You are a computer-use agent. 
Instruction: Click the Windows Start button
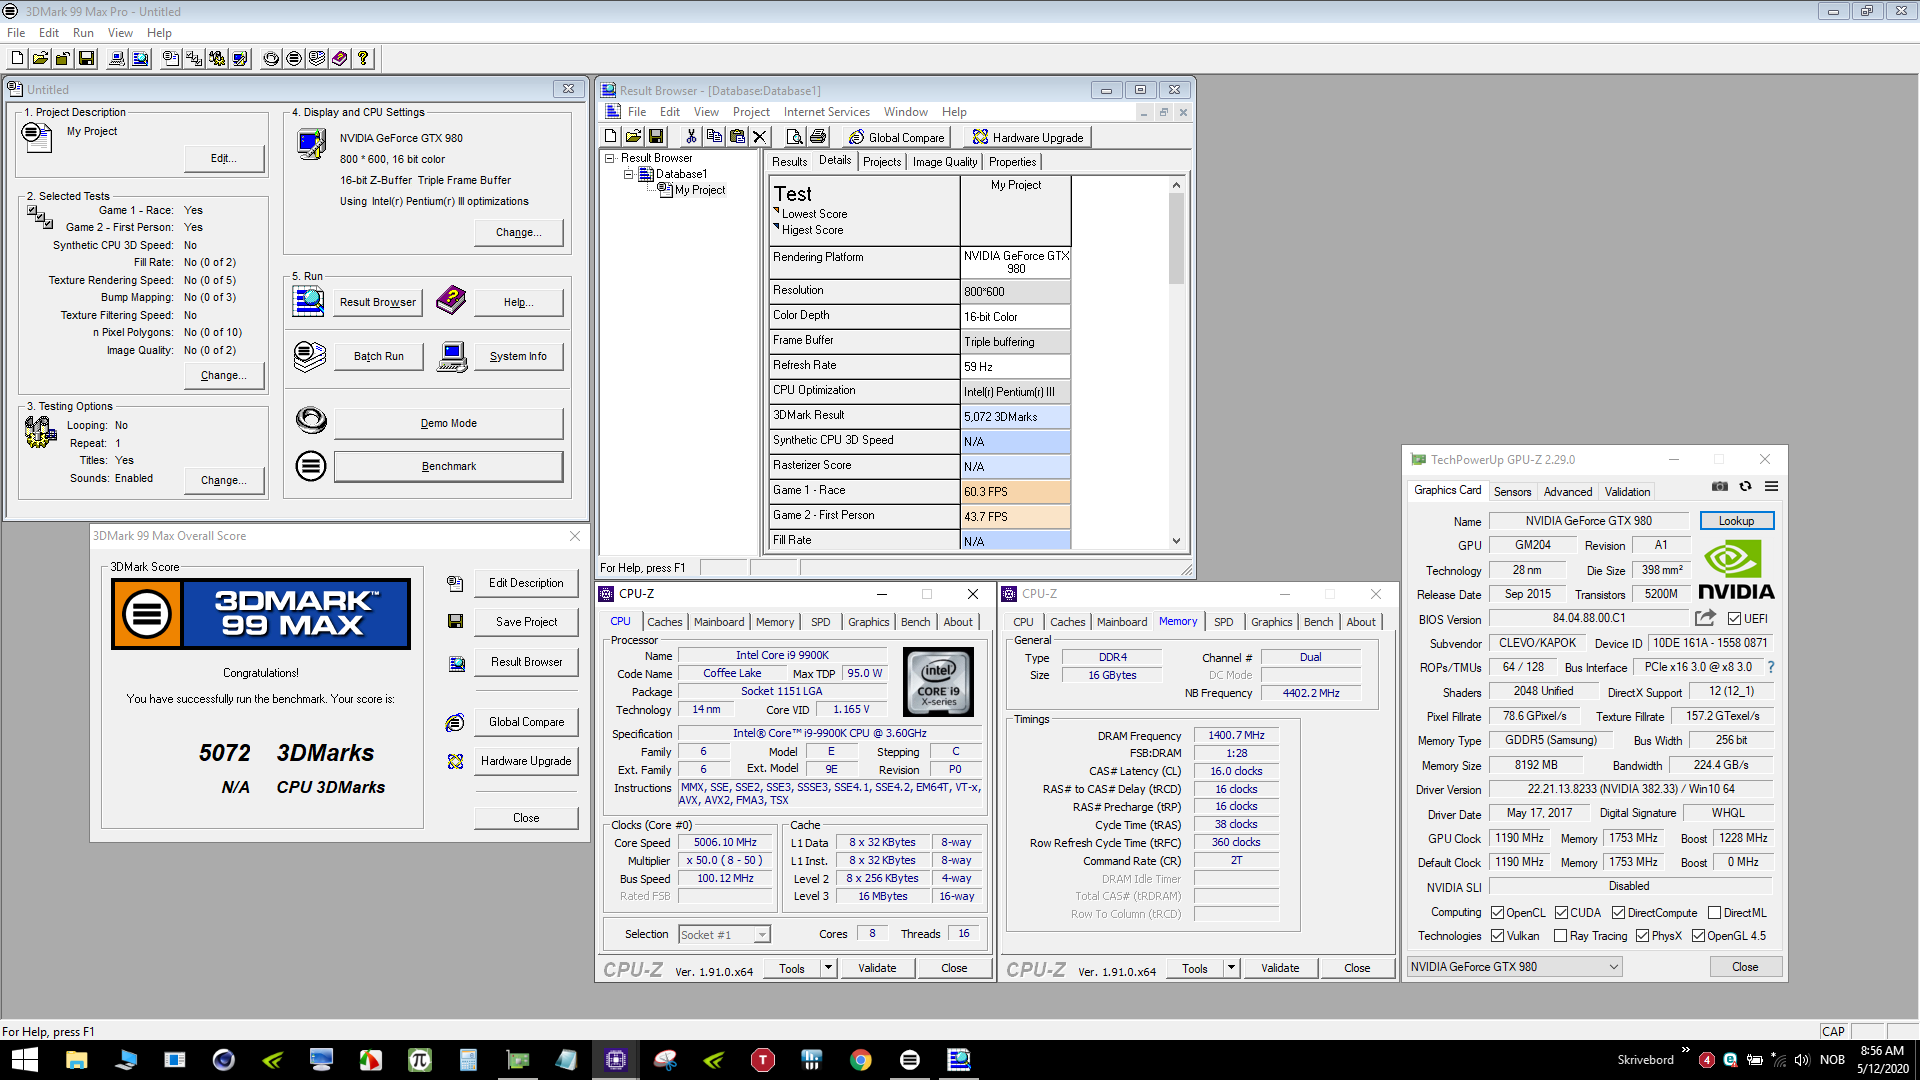point(24,1060)
